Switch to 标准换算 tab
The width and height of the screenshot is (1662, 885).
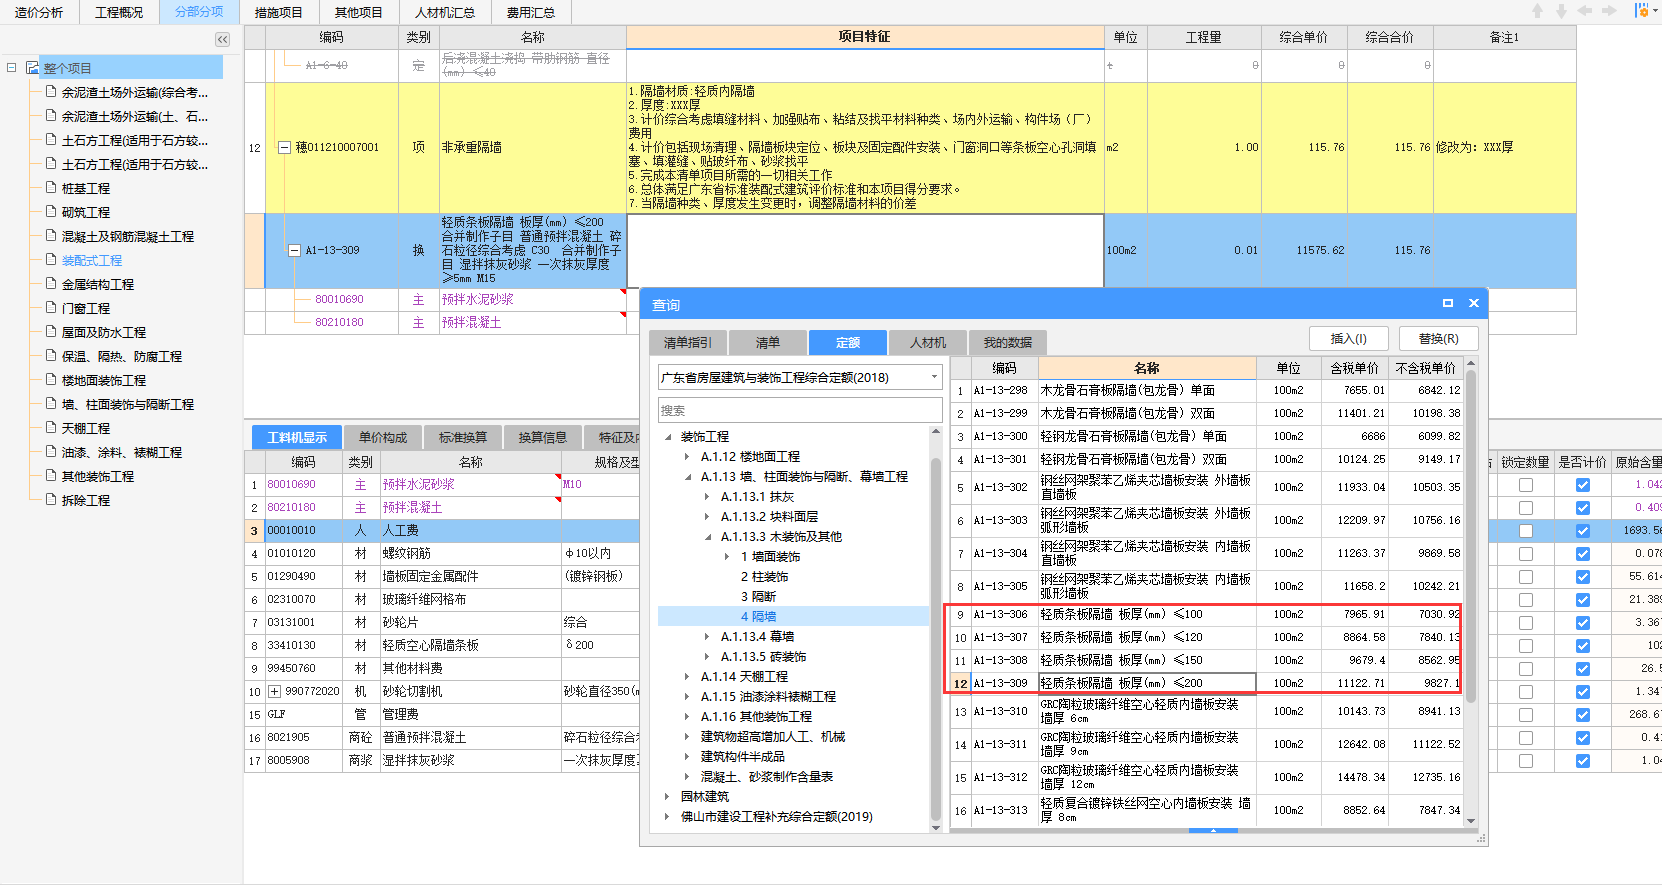click(x=463, y=437)
